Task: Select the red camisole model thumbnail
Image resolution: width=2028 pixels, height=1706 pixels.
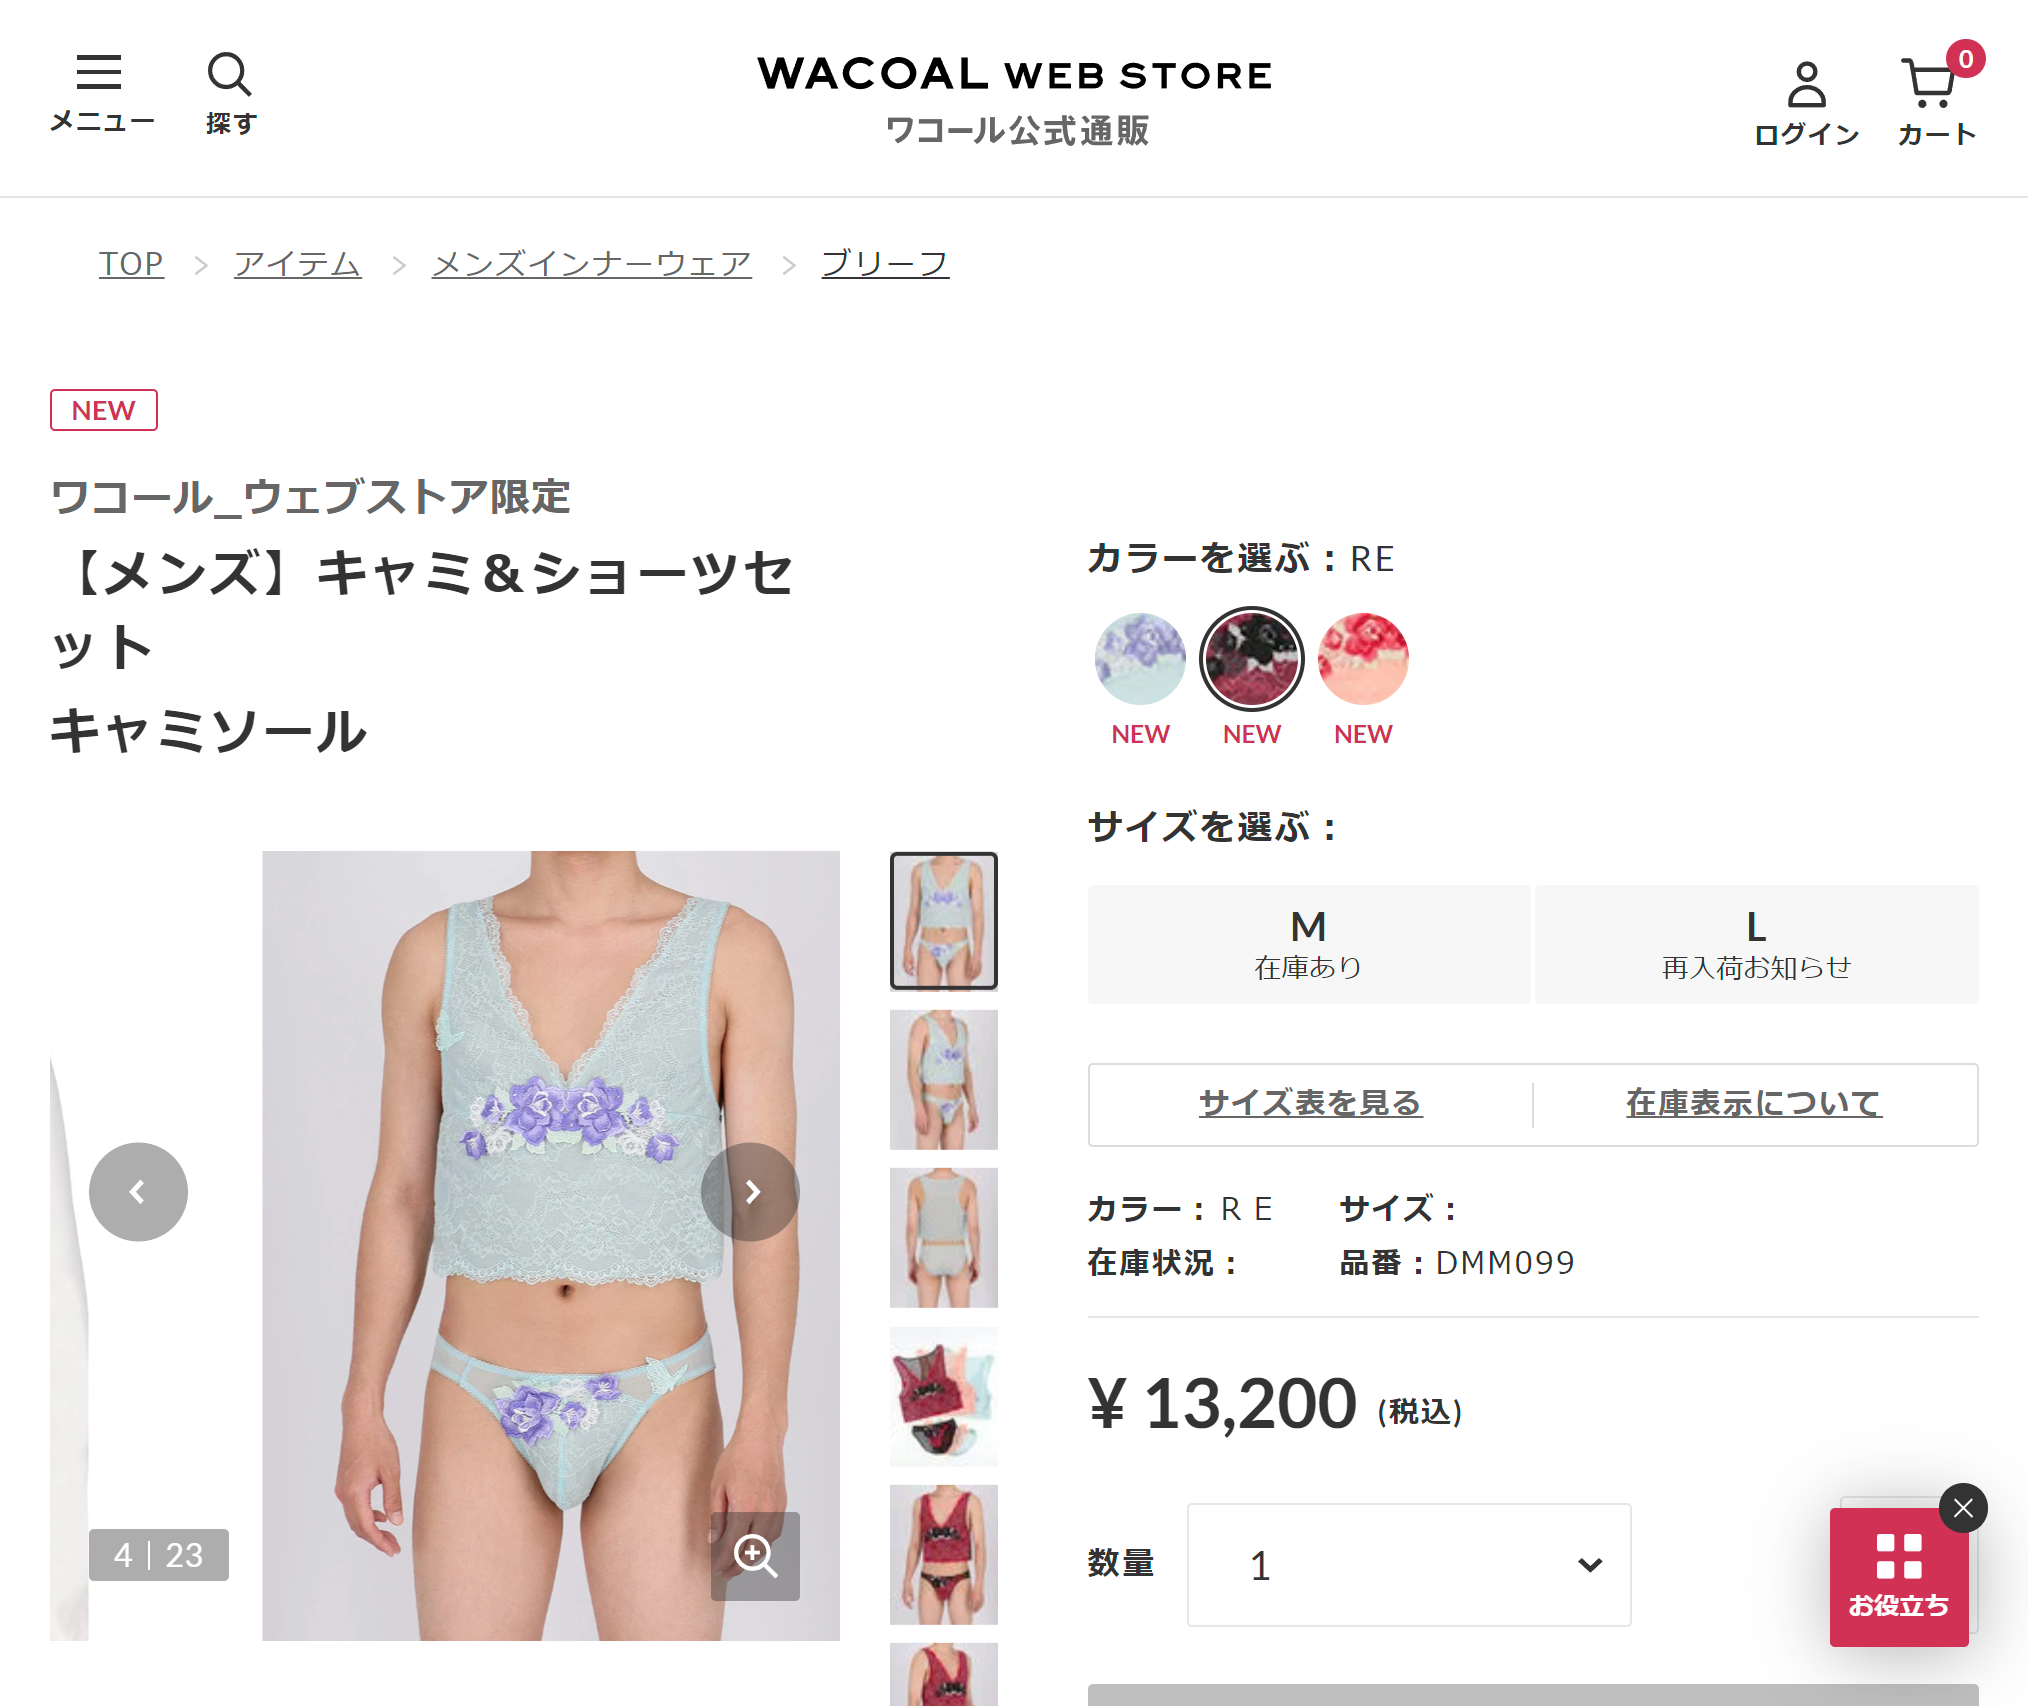Action: 944,1555
